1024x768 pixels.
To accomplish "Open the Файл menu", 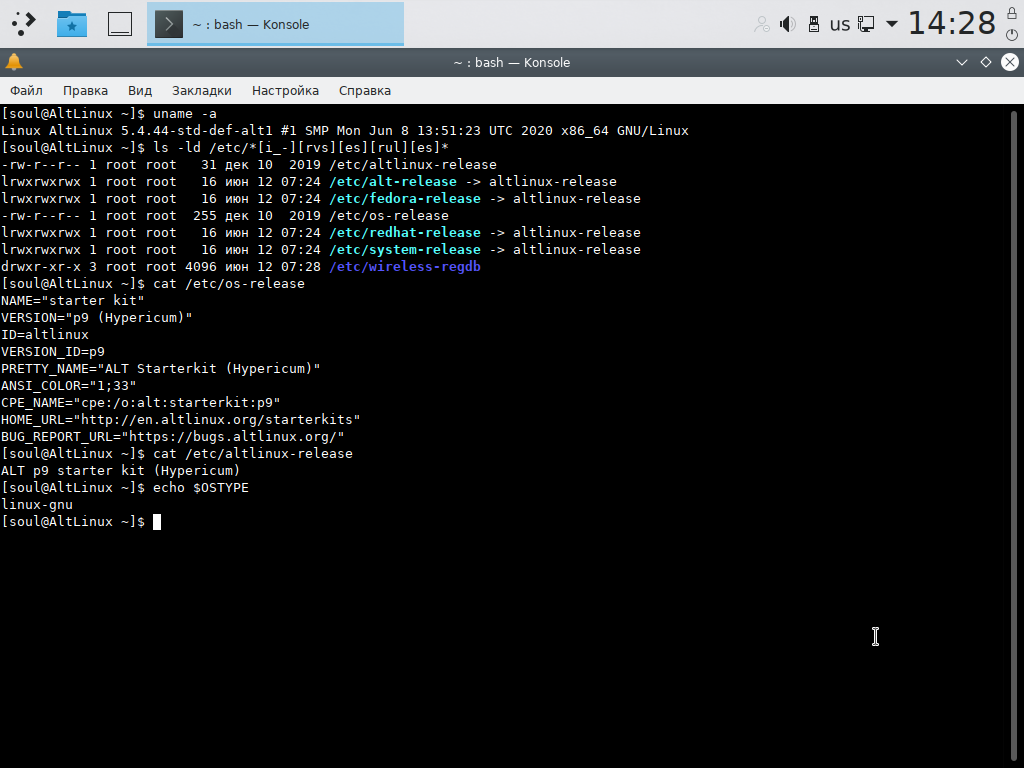I will tap(26, 91).
